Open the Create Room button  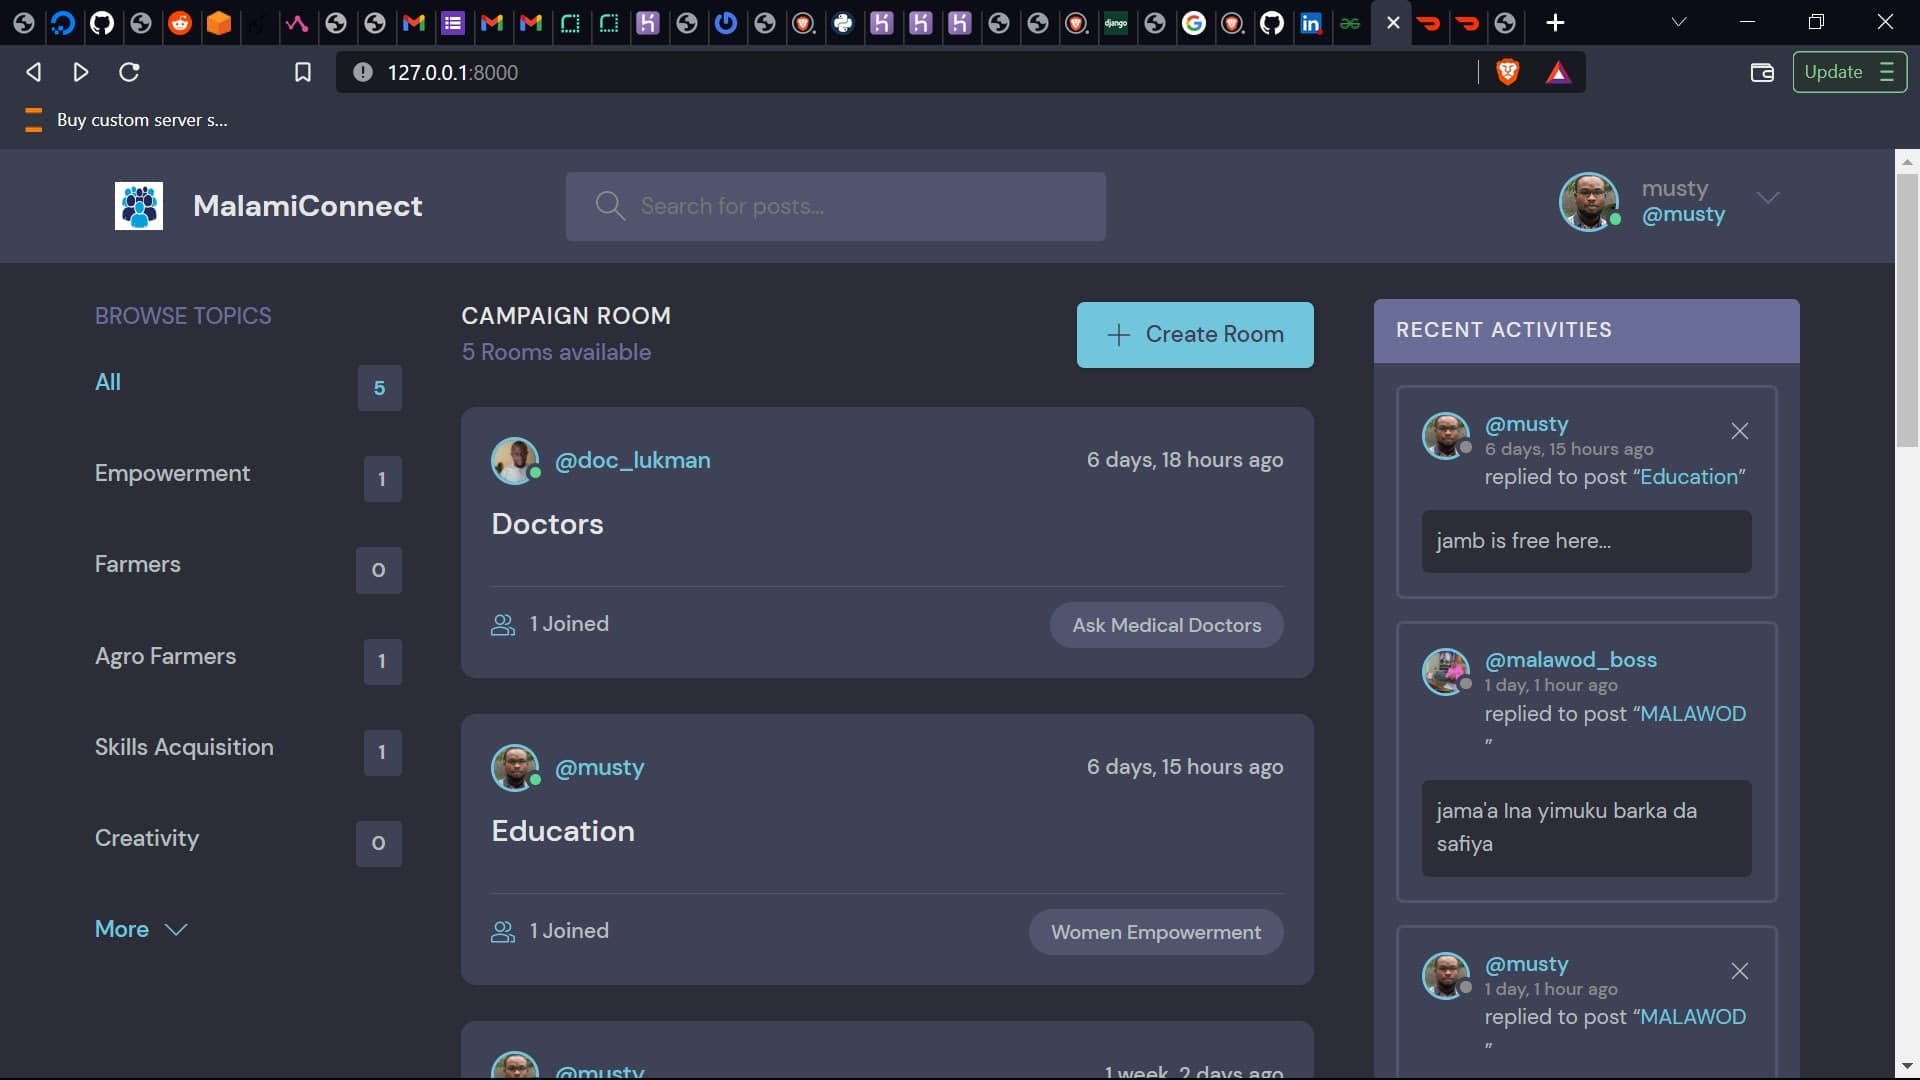click(1195, 335)
